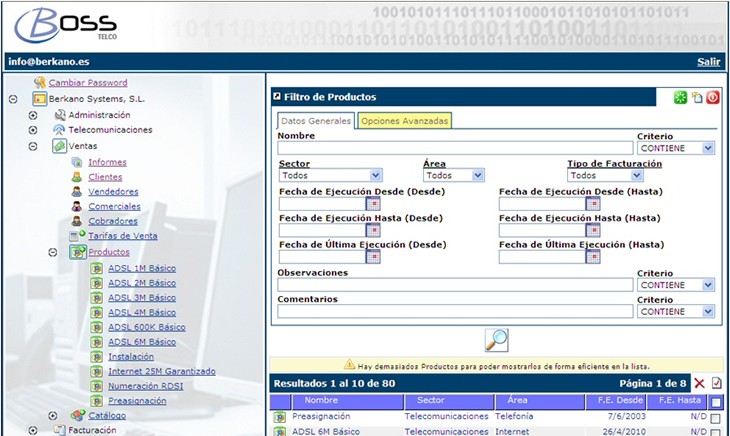
Task: Click the Nombre text input field
Action: click(455, 148)
